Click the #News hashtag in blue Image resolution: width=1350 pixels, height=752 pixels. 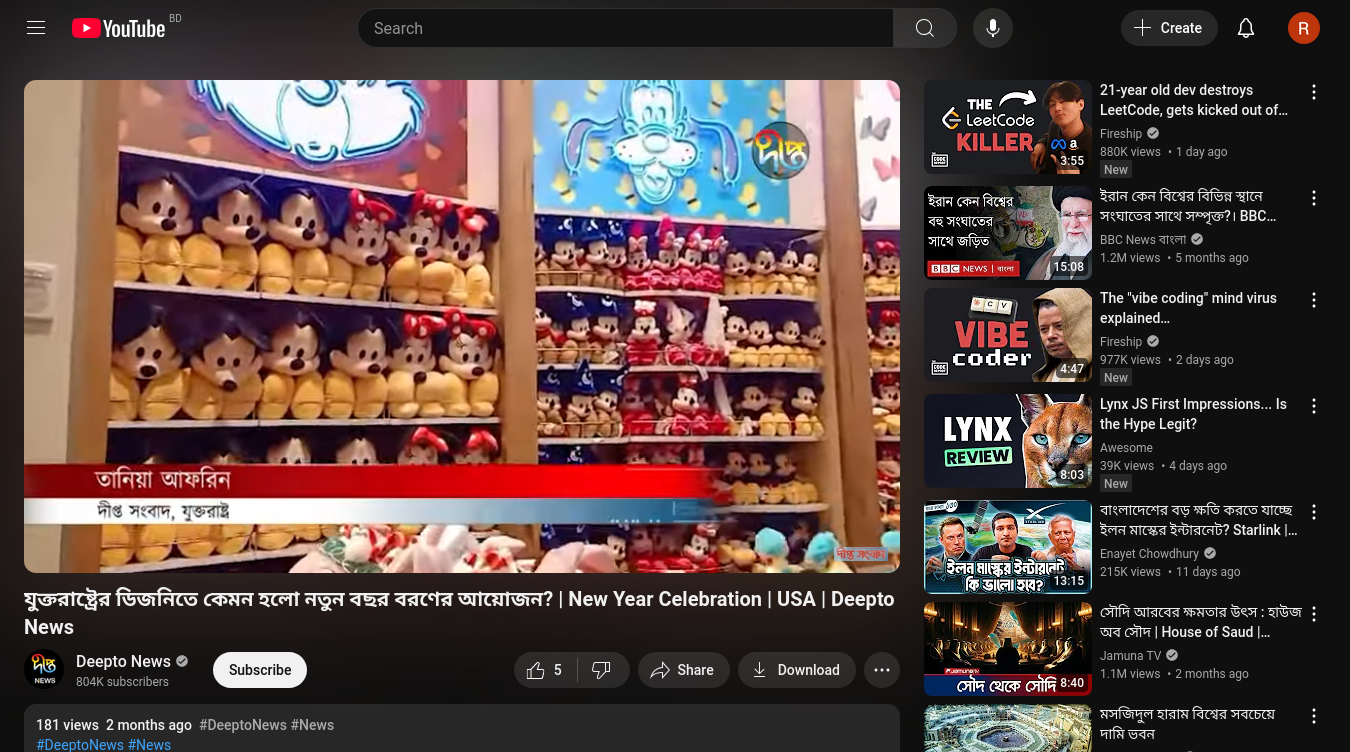[x=149, y=745]
